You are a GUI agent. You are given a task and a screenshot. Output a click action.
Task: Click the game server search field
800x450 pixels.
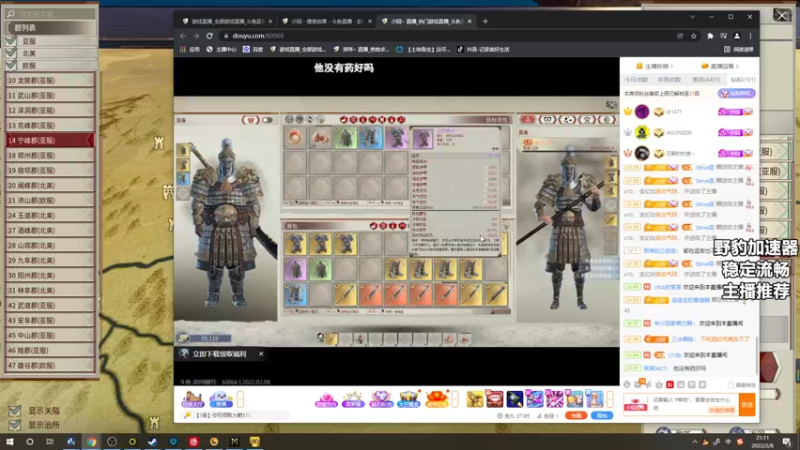(x=50, y=14)
